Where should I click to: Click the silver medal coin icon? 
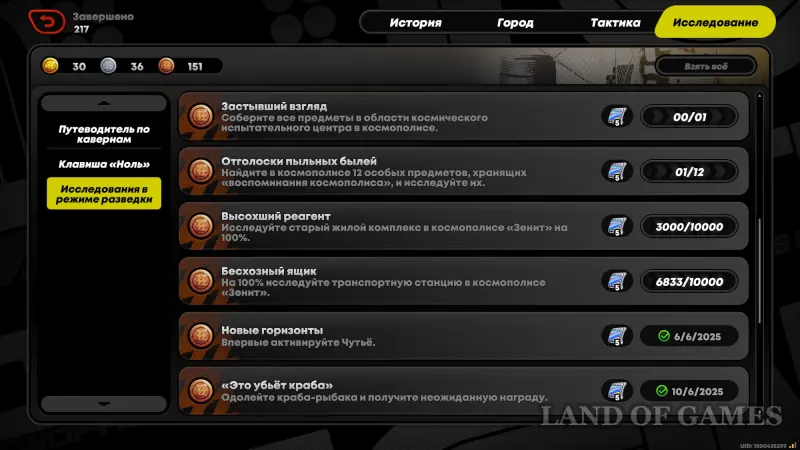coord(108,66)
